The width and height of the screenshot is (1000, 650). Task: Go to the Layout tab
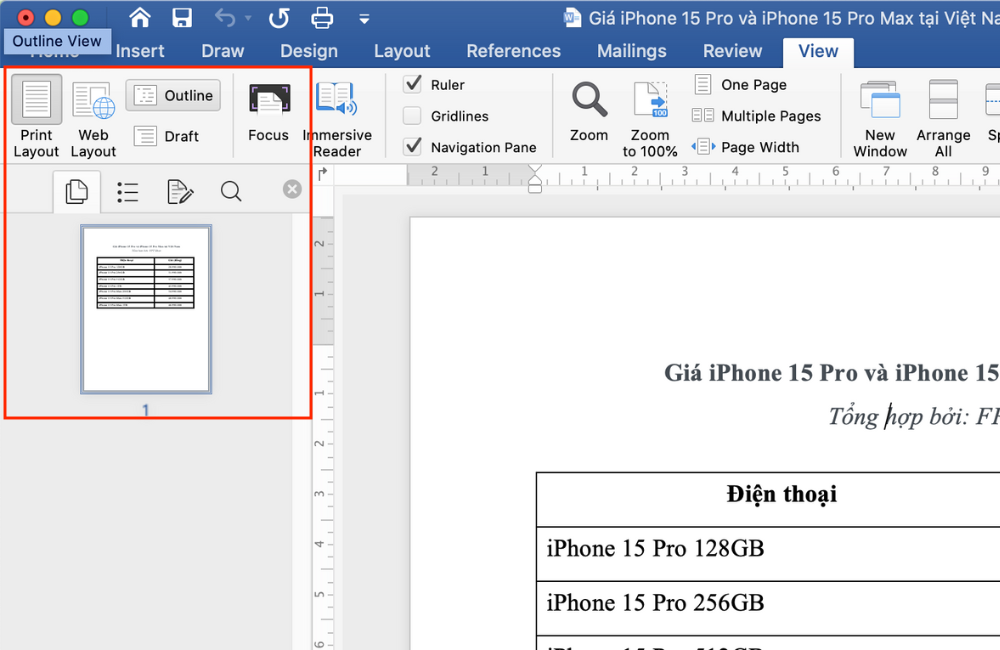pyautogui.click(x=402, y=51)
